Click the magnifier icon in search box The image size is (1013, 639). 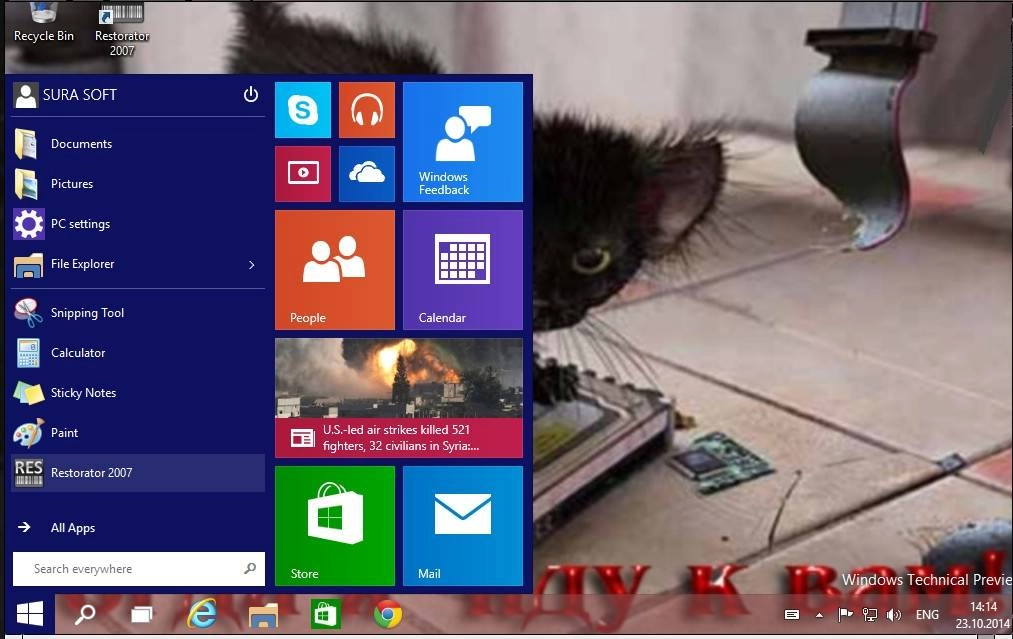[x=250, y=569]
